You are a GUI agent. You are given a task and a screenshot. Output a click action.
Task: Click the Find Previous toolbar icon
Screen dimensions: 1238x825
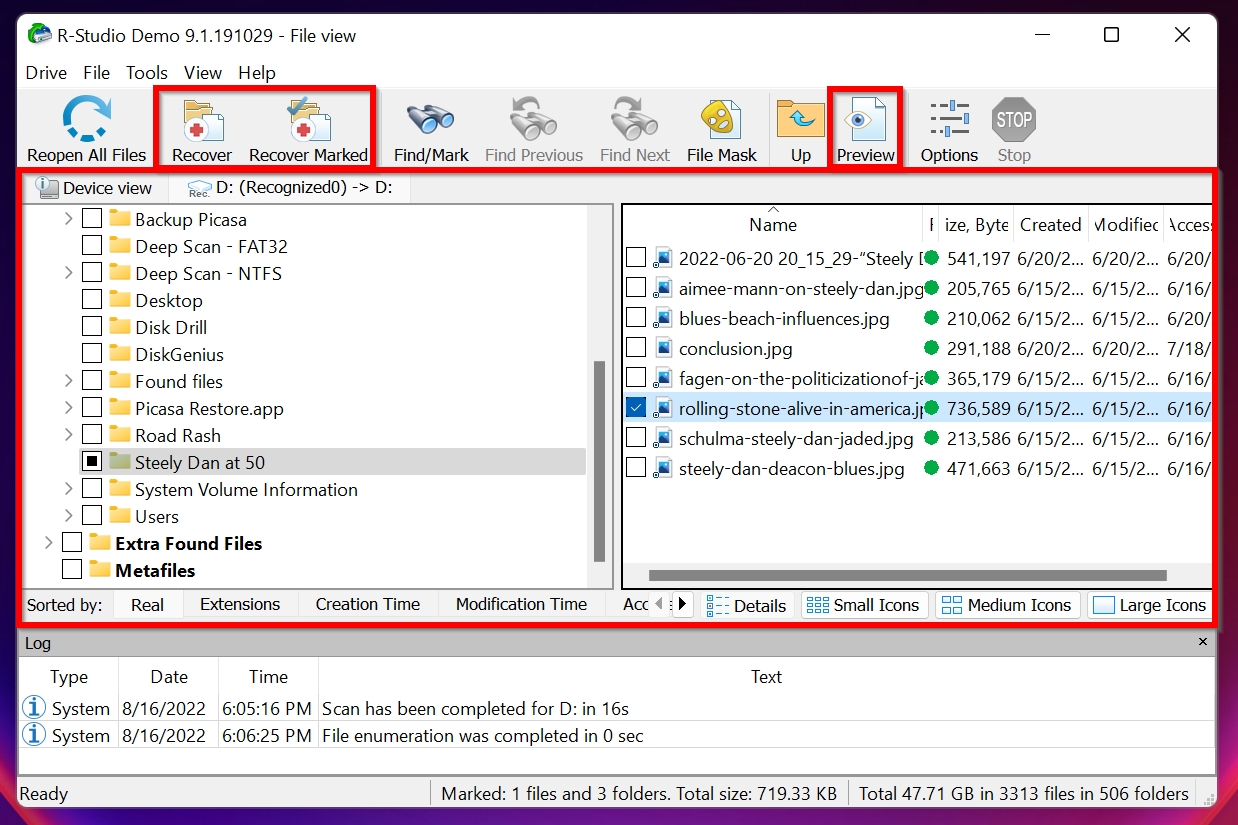click(533, 119)
